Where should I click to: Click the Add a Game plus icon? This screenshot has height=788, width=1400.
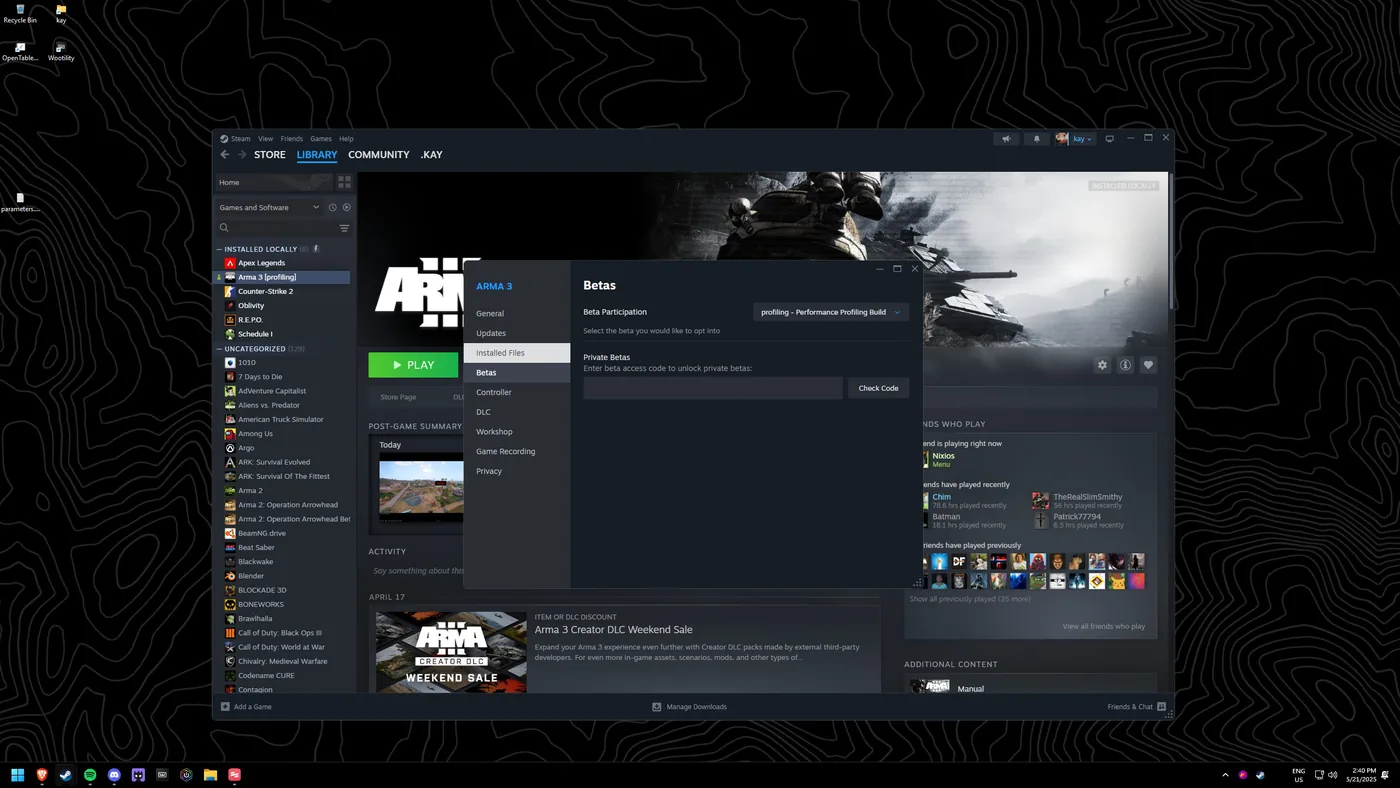[x=225, y=706]
